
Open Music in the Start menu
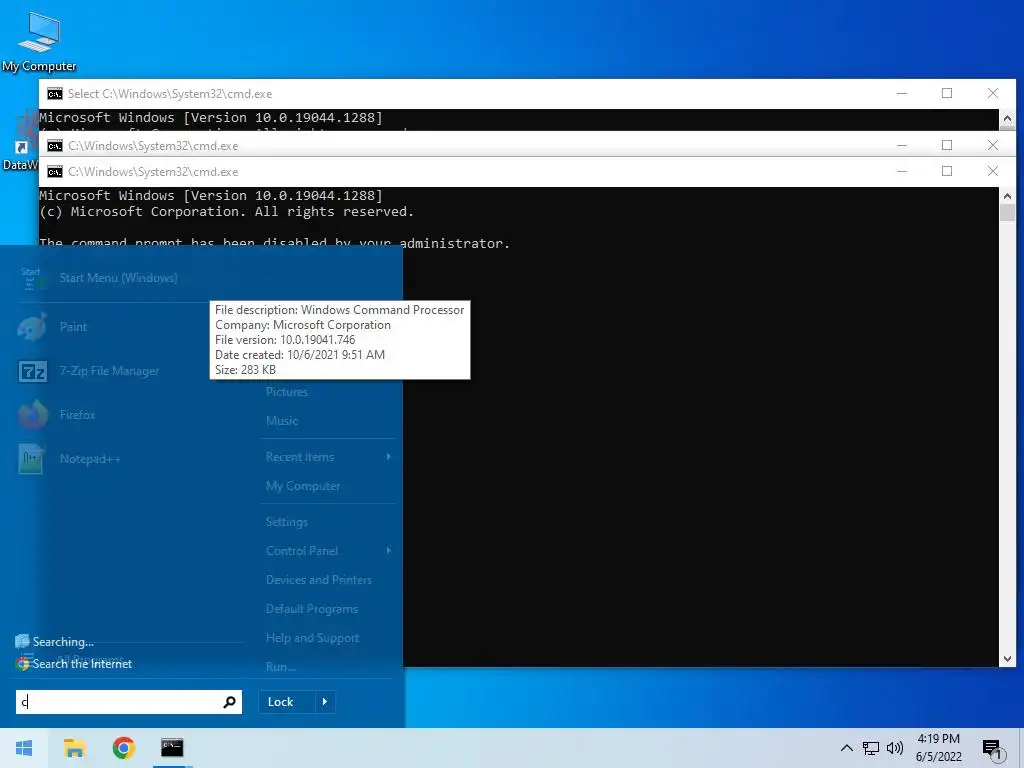pyautogui.click(x=282, y=421)
